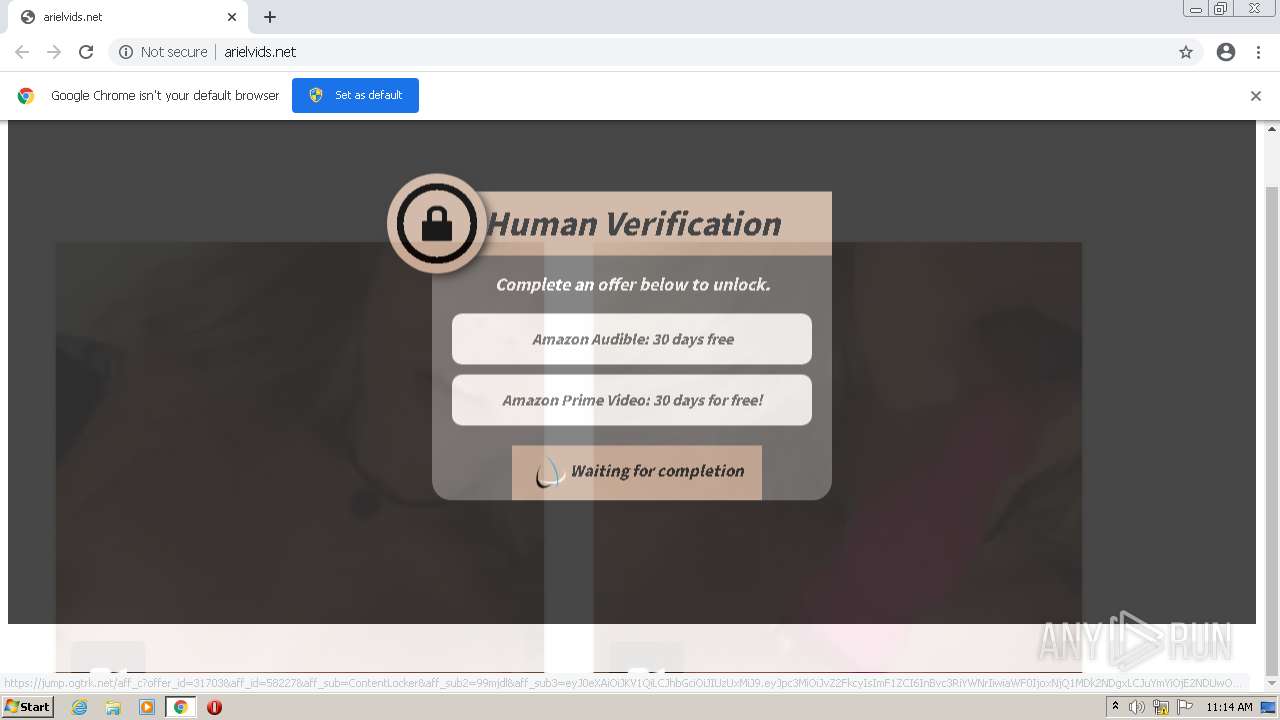Viewport: 1280px width, 720px height.
Task: Open a new browser tab
Action: click(x=270, y=17)
